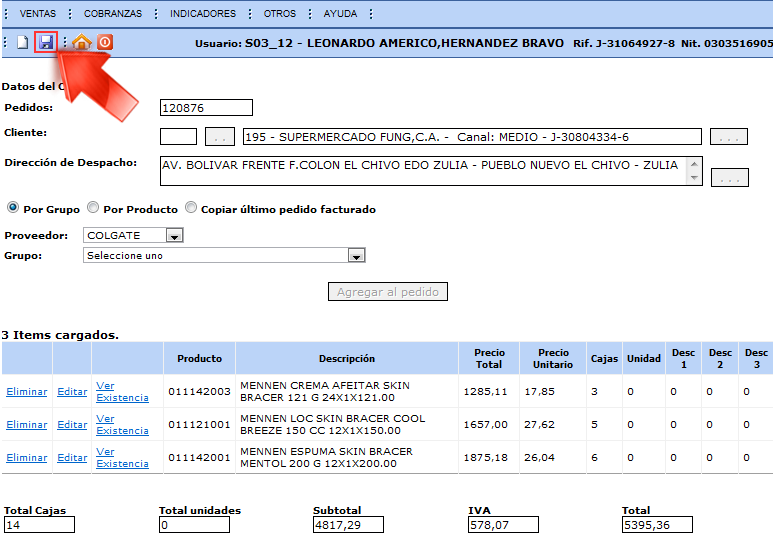Image resolution: width=773 pixels, height=539 pixels.
Task: Click the Cajas column header
Action: pyautogui.click(x=604, y=359)
